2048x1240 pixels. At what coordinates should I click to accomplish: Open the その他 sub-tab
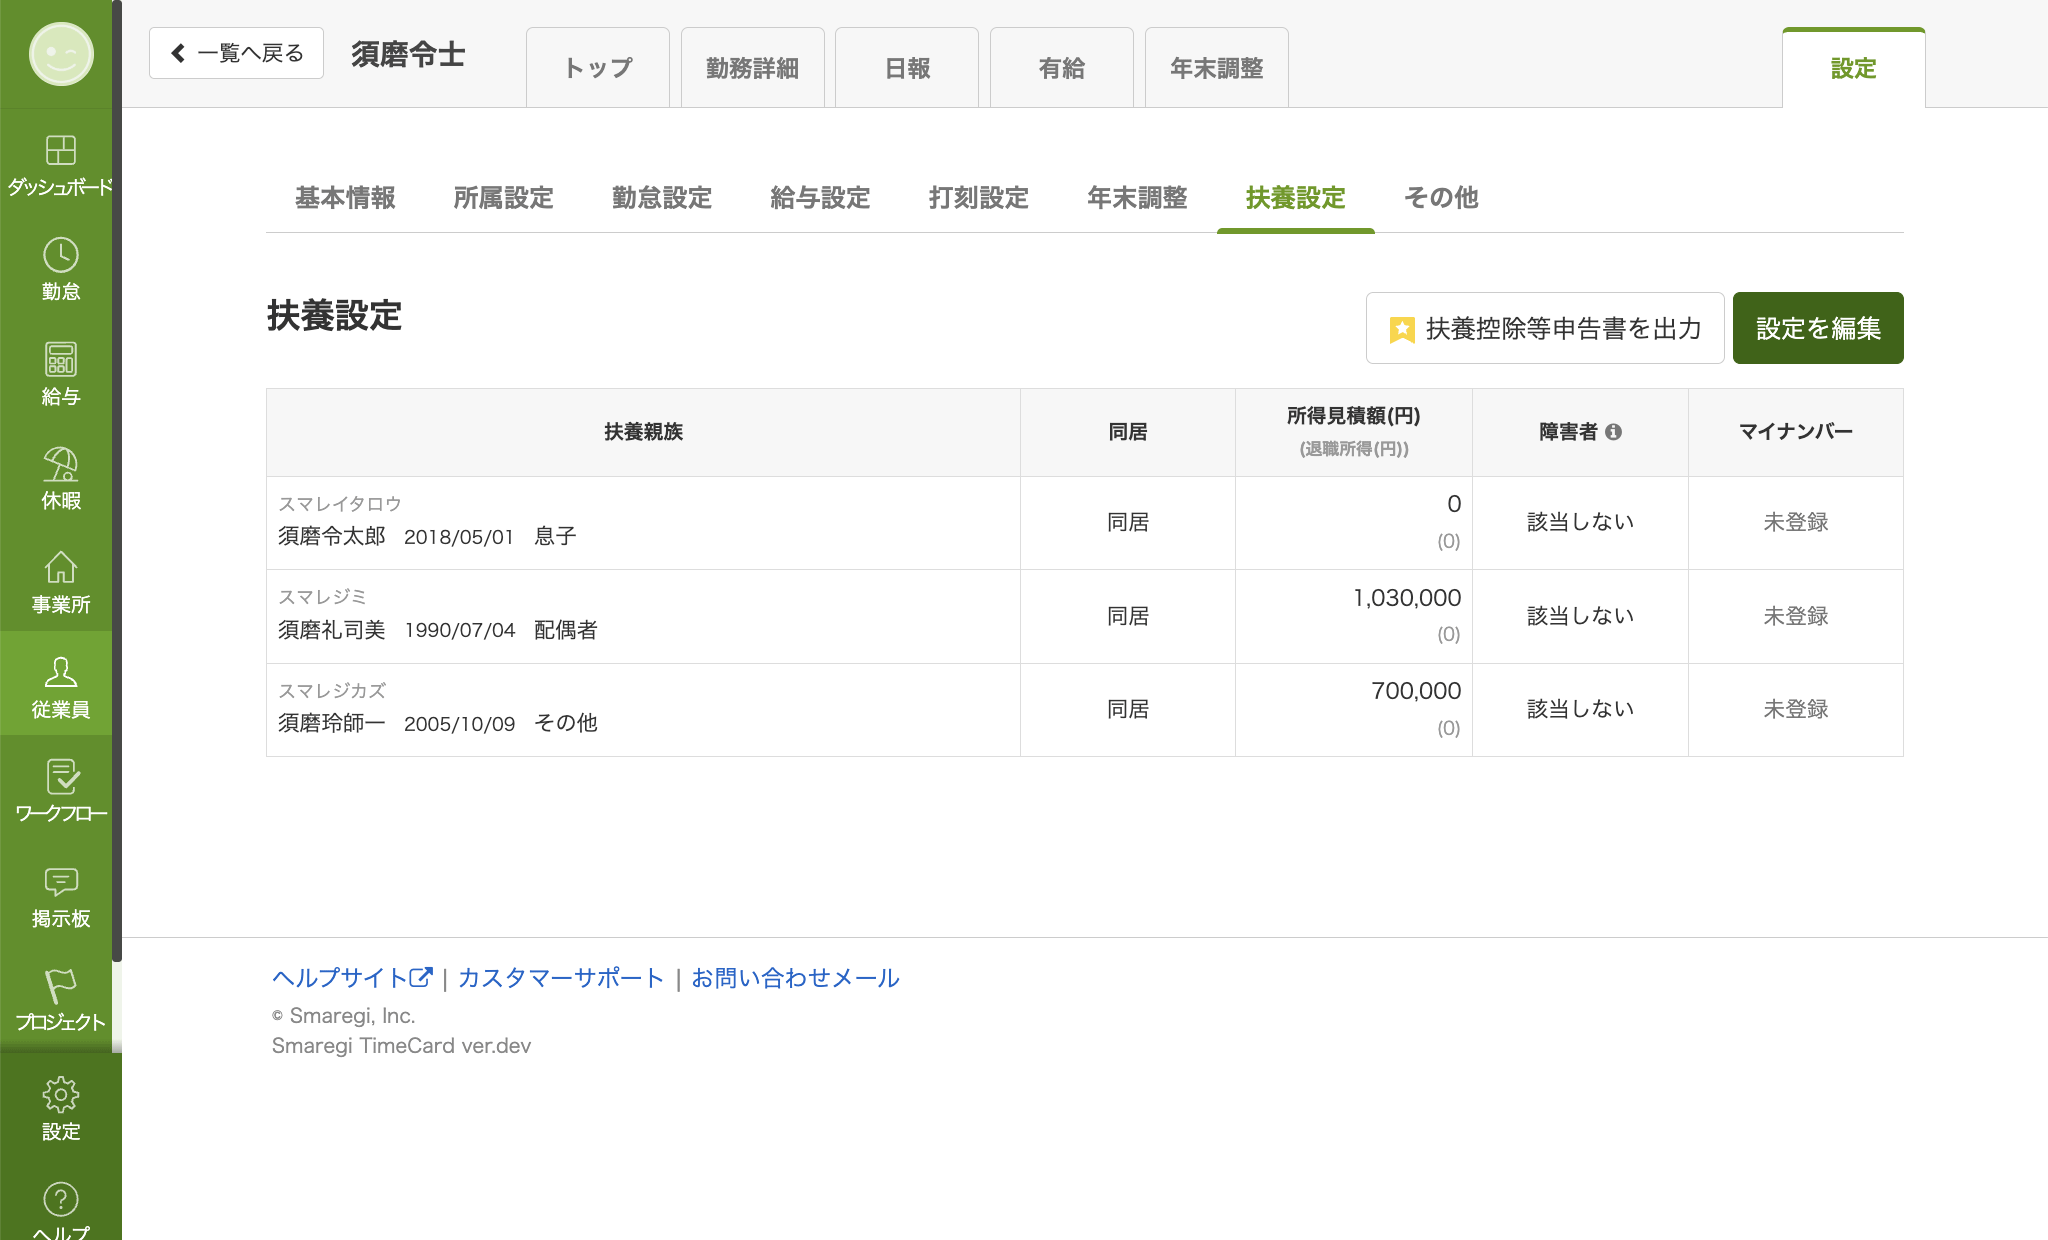click(x=1441, y=198)
